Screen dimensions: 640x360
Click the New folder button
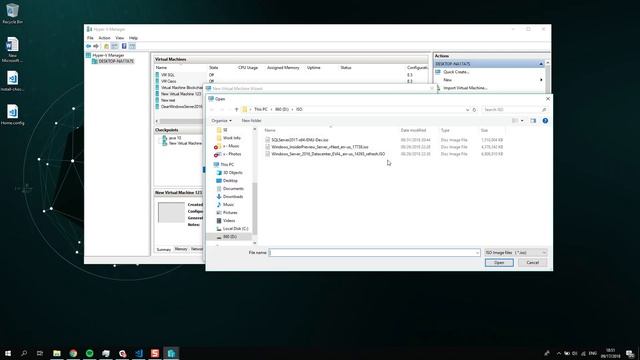pos(251,121)
